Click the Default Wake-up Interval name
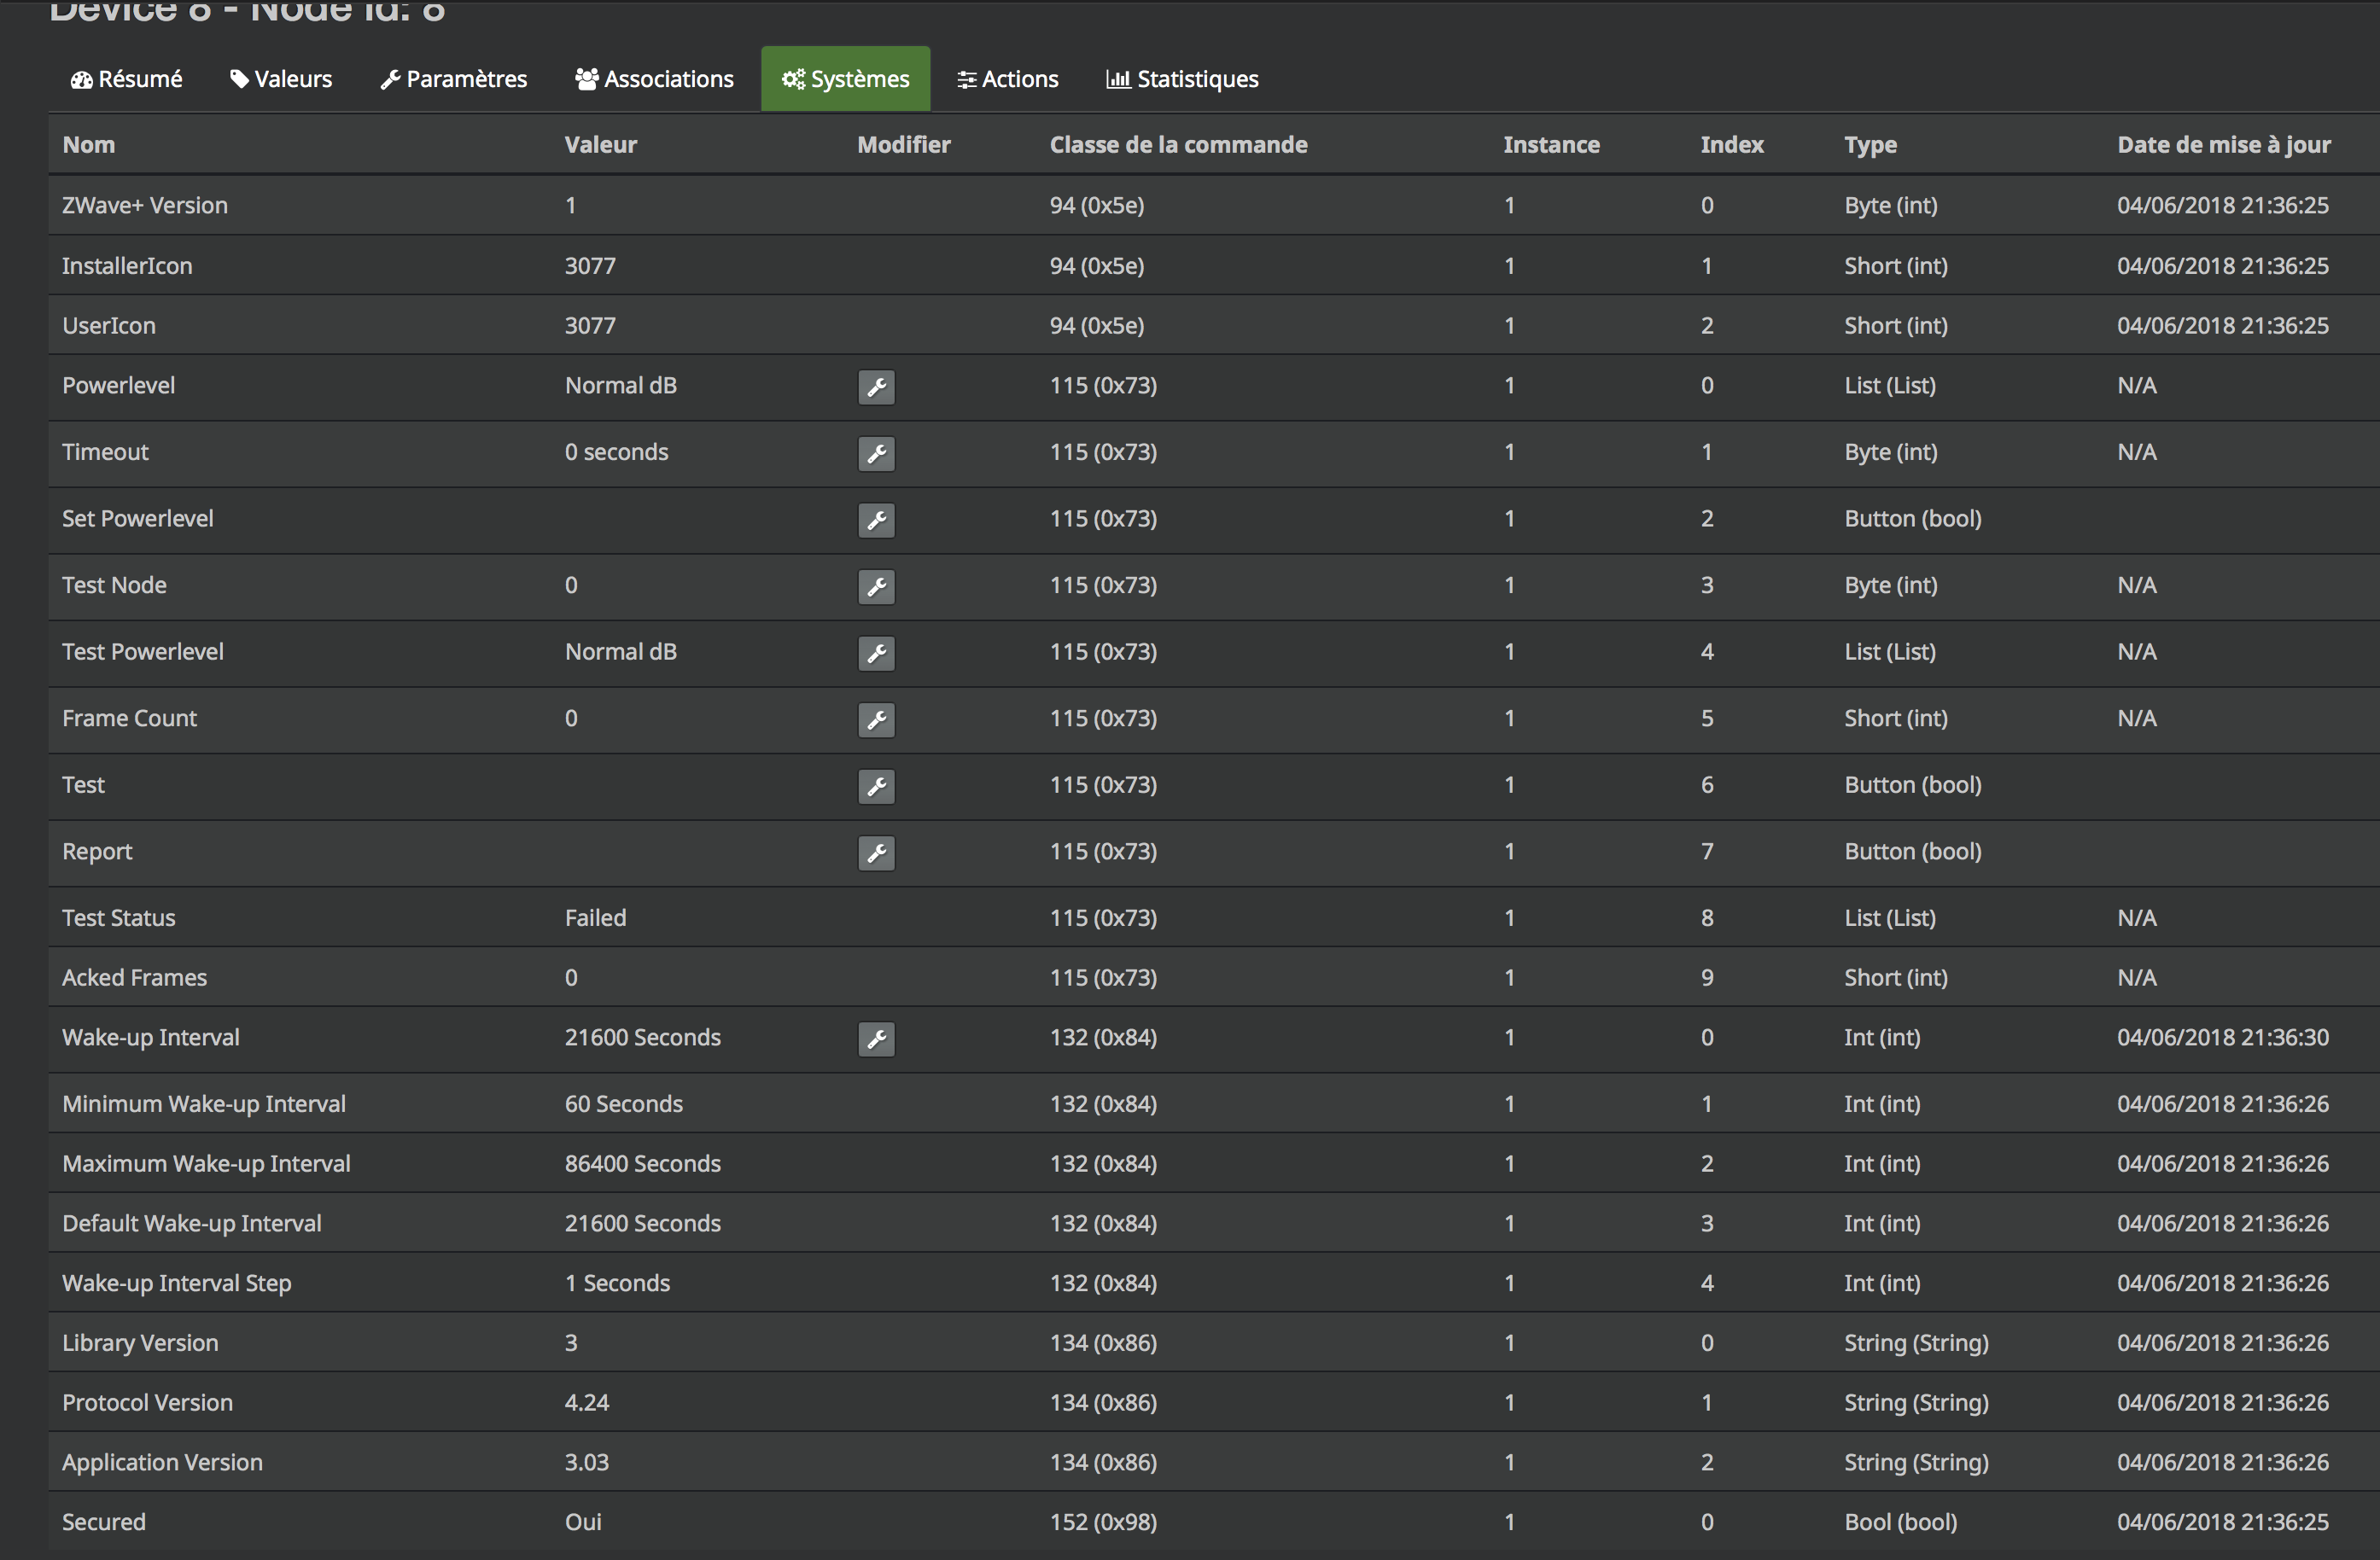The width and height of the screenshot is (2380, 1560). [192, 1224]
